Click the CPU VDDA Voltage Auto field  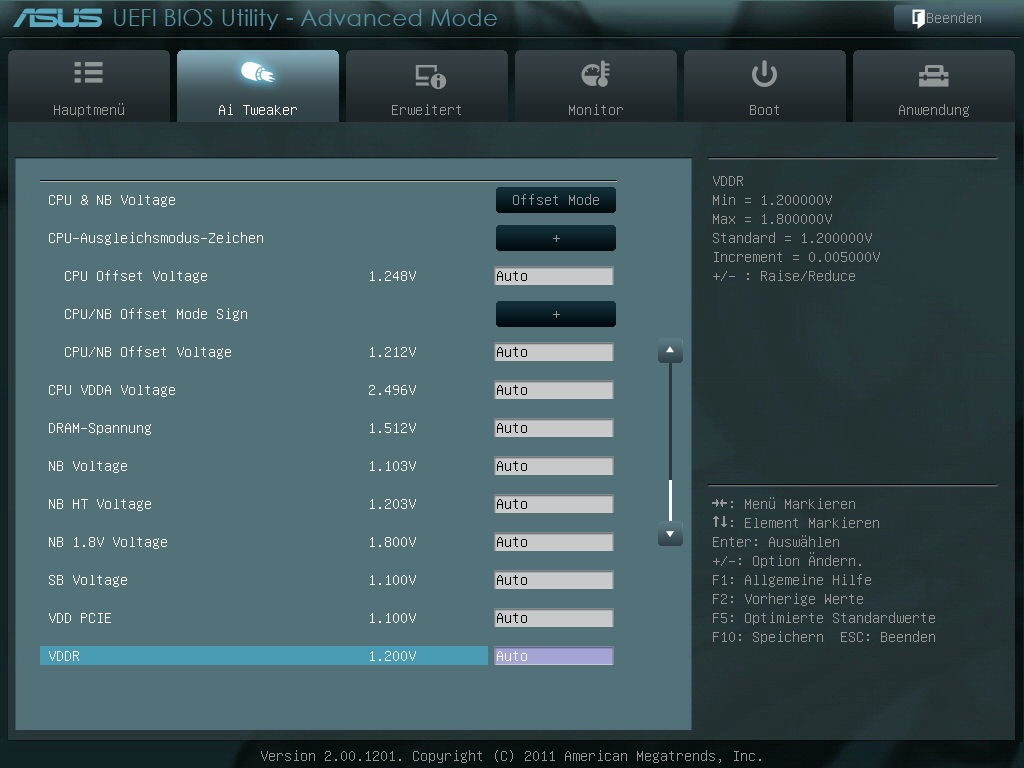554,390
